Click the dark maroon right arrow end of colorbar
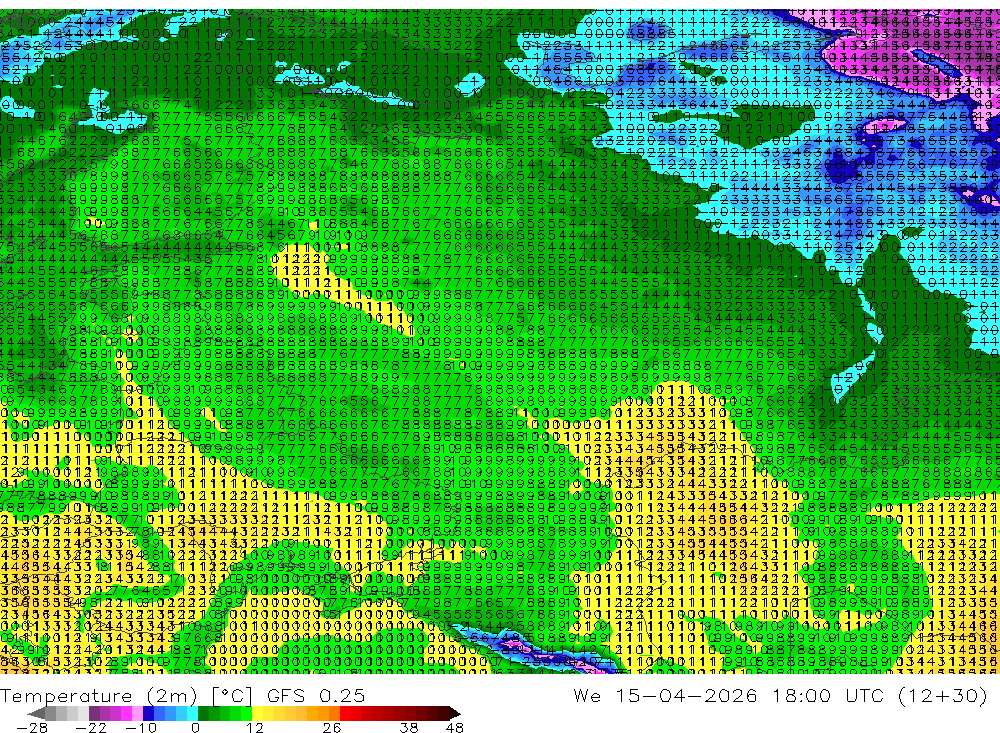Image resolution: width=1000 pixels, height=733 pixels. click(x=454, y=713)
